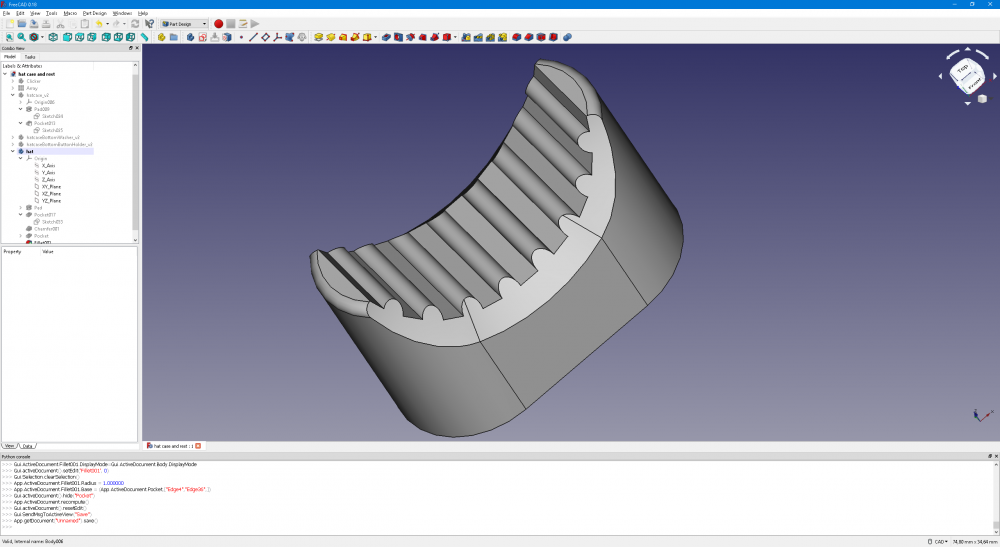Click the red macro record button
1000x547 pixels.
coord(218,23)
